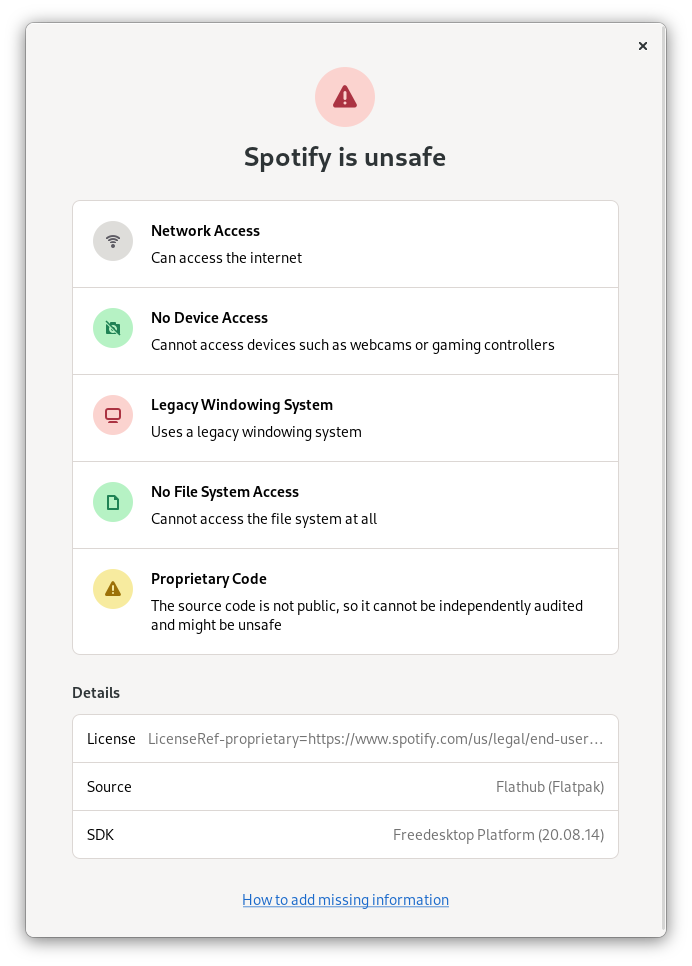Viewport: 692px width, 966px height.
Task: Click the Network Access wifi icon
Action: point(113,241)
